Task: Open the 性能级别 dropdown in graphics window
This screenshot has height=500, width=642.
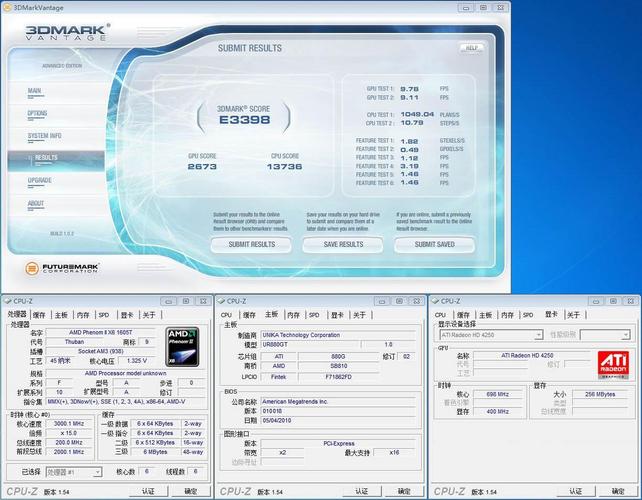Action: [605, 335]
